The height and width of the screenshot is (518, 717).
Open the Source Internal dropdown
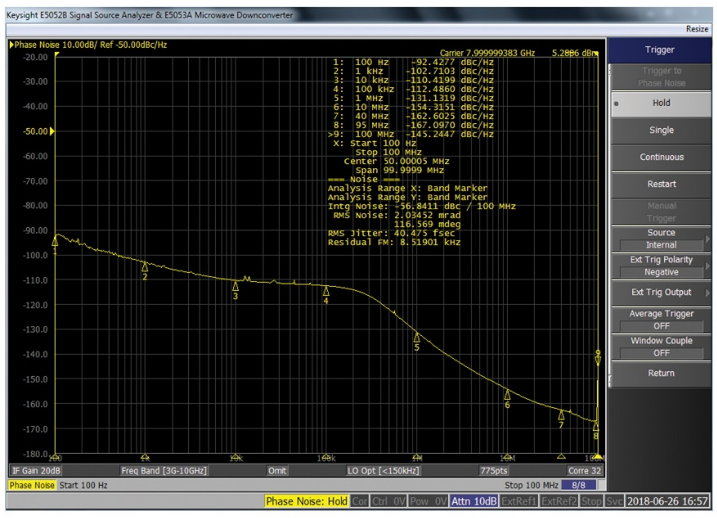[x=661, y=239]
